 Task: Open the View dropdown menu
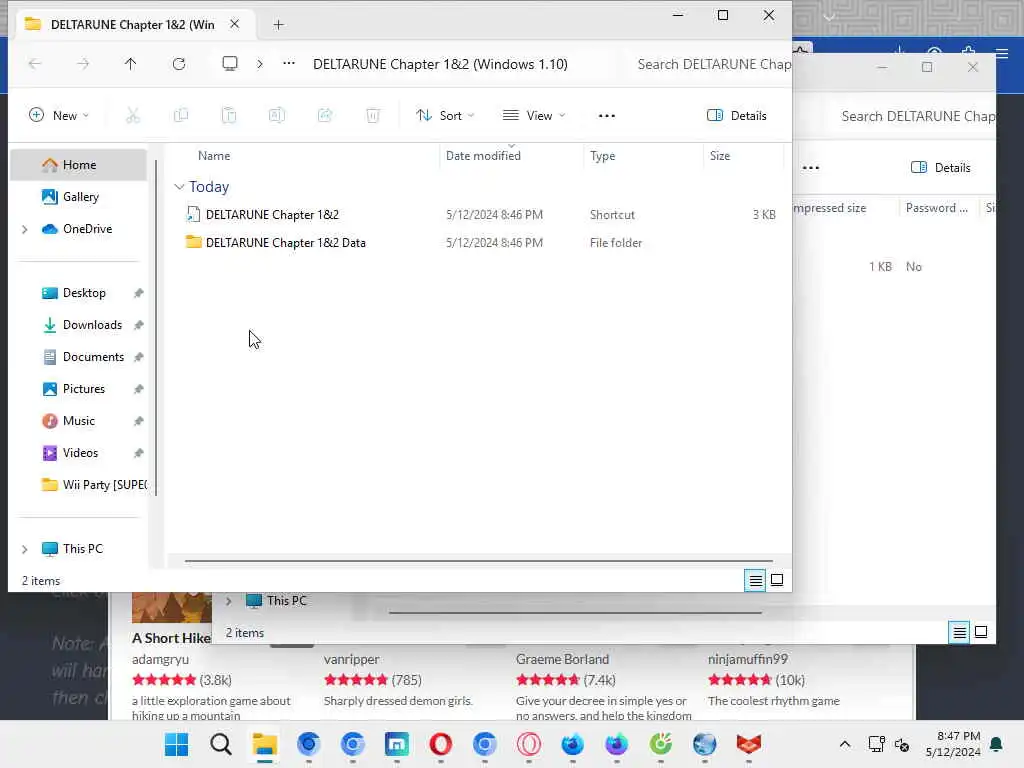click(x=534, y=116)
